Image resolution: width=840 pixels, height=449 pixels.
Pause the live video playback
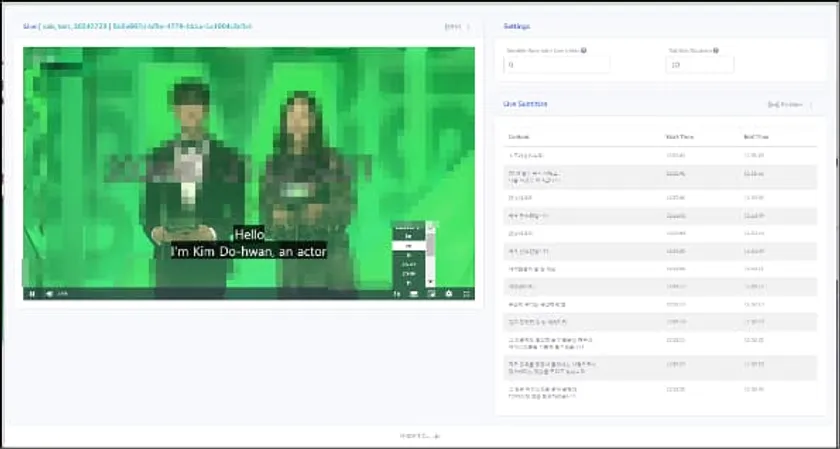(32, 294)
